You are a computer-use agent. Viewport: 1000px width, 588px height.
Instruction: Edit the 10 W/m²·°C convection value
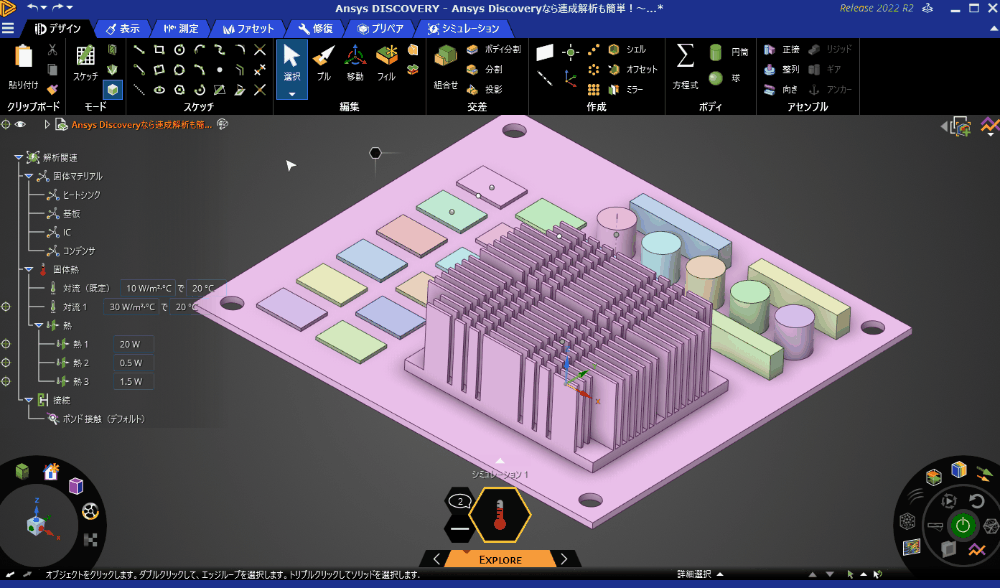click(148, 288)
